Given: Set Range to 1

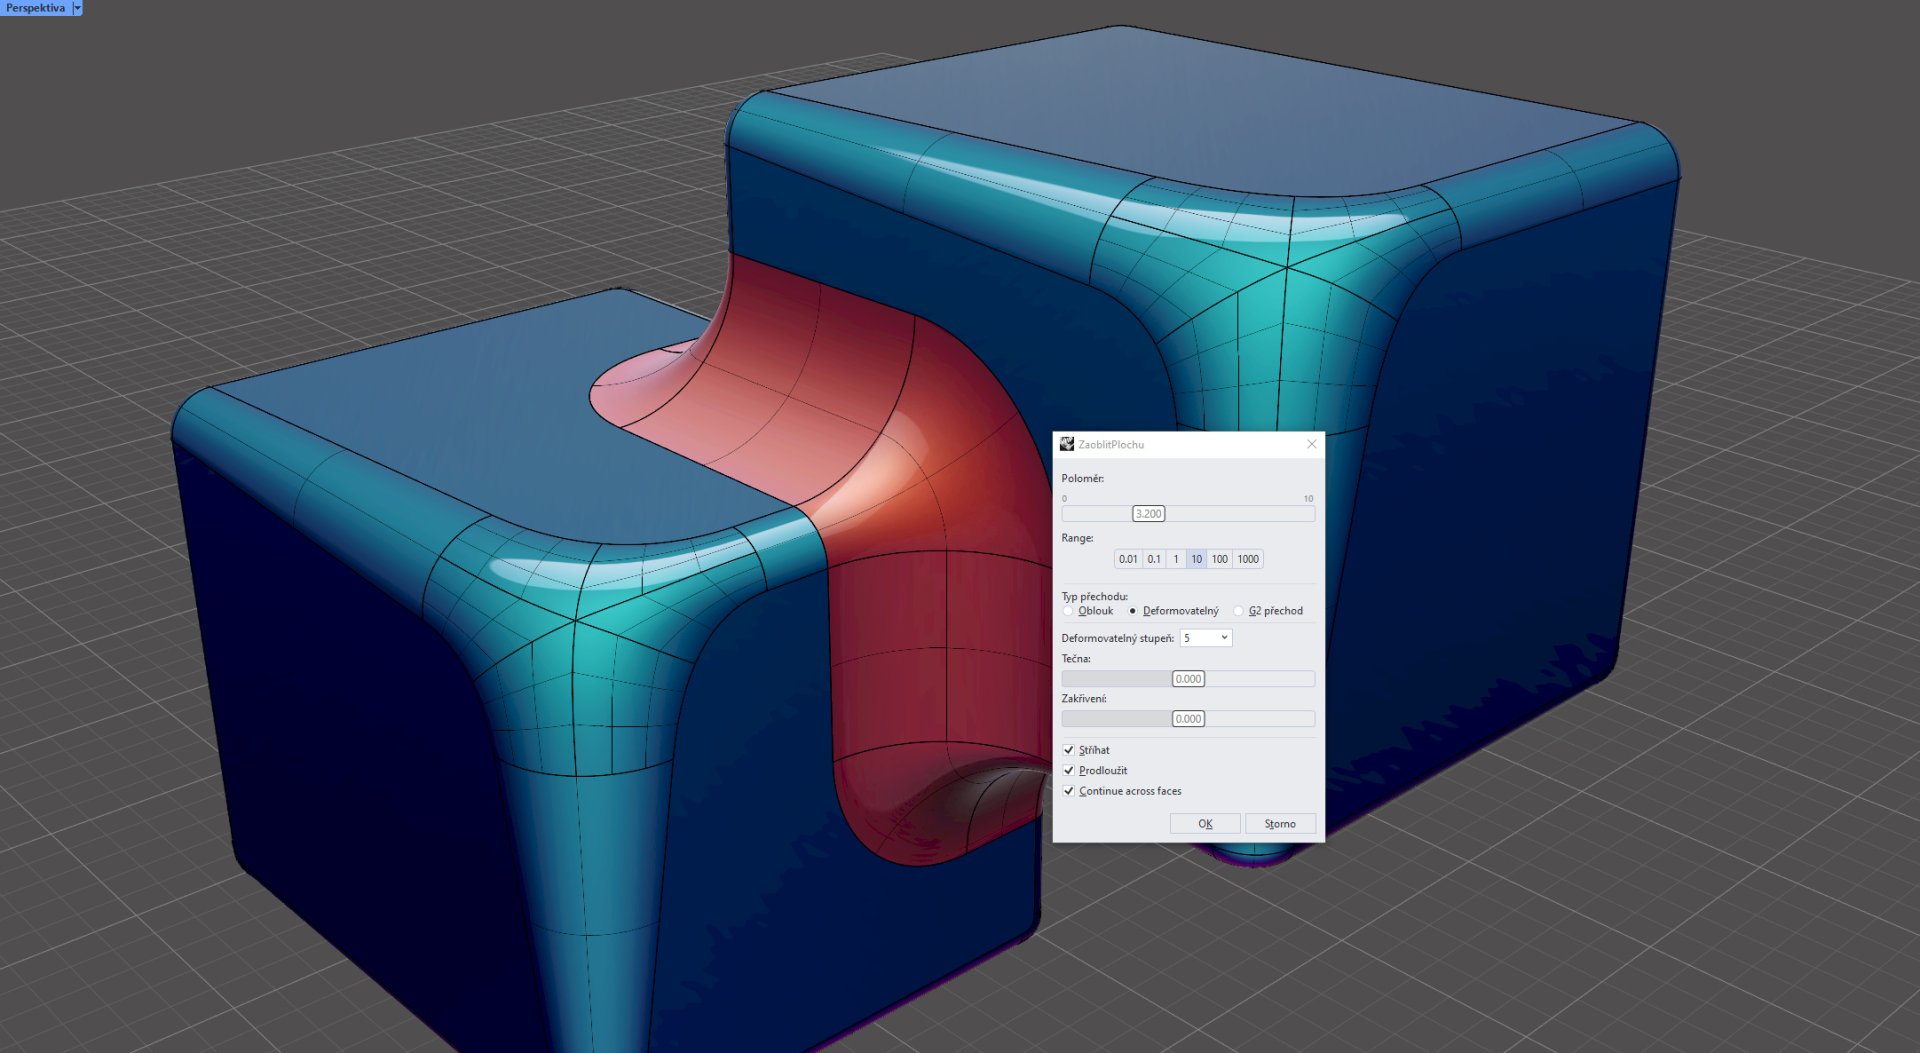Looking at the screenshot, I should (x=1176, y=559).
